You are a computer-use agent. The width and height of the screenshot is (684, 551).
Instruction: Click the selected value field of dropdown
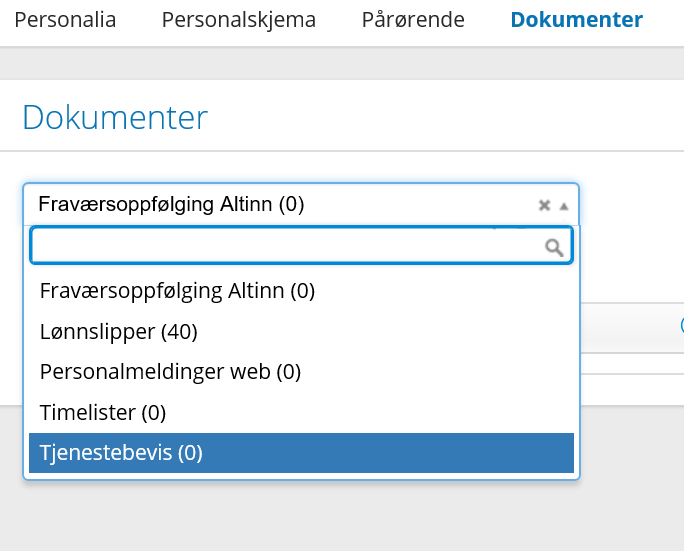(x=301, y=204)
